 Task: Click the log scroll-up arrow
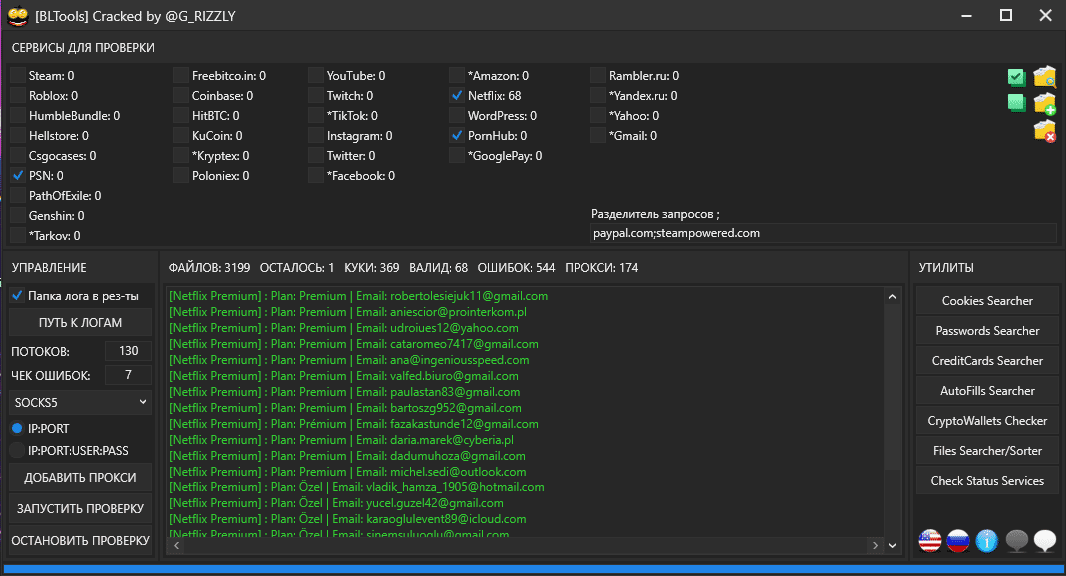point(893,297)
